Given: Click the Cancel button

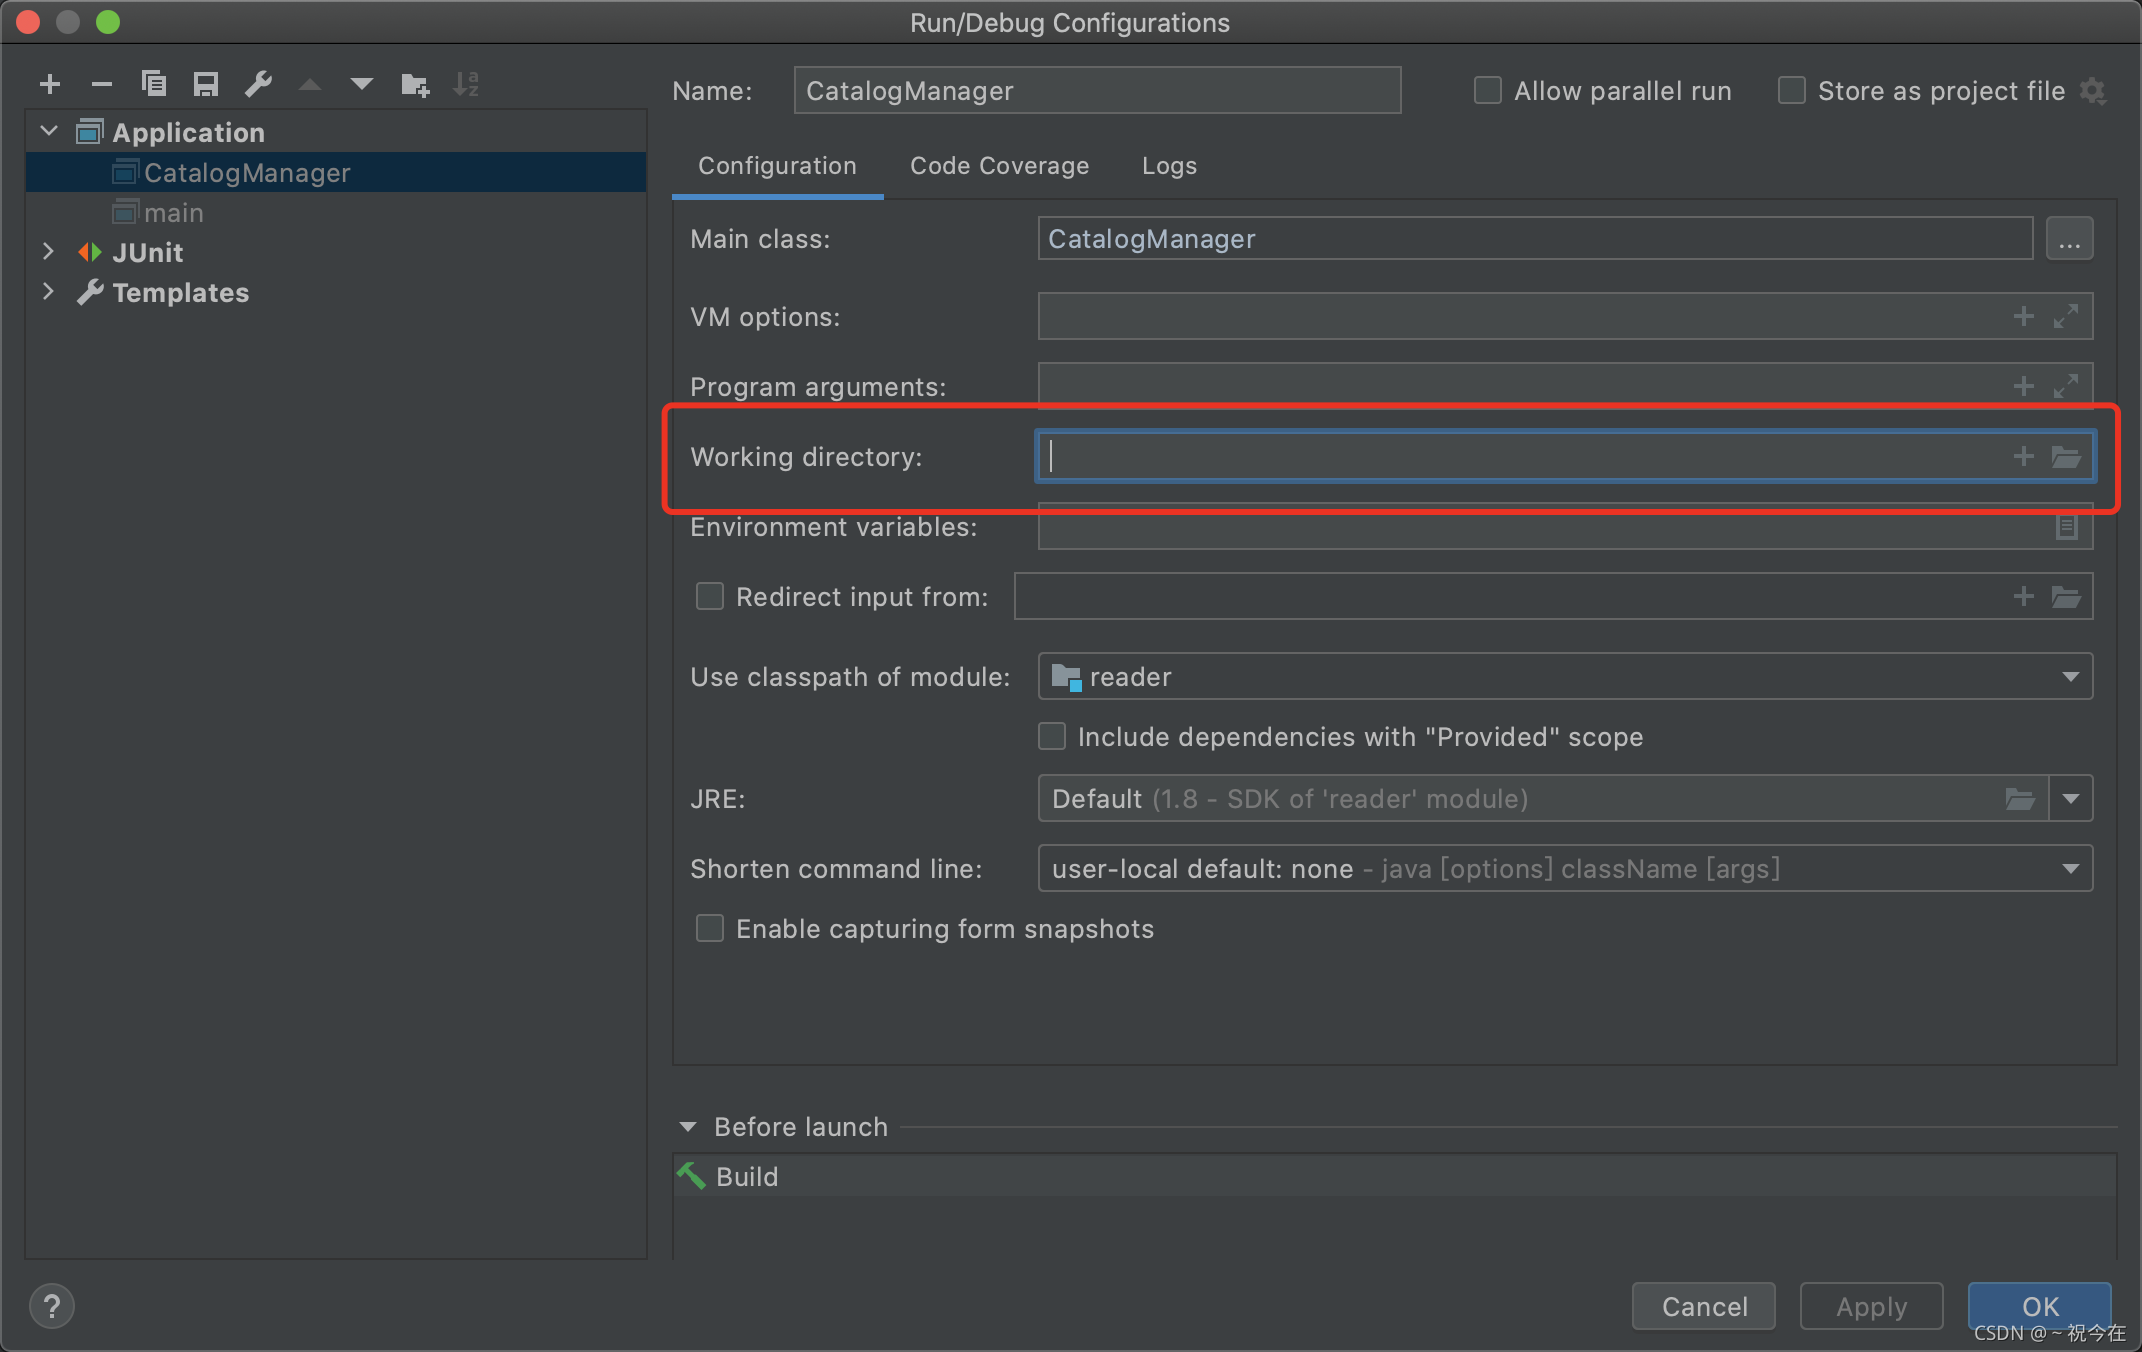Looking at the screenshot, I should [1704, 1306].
